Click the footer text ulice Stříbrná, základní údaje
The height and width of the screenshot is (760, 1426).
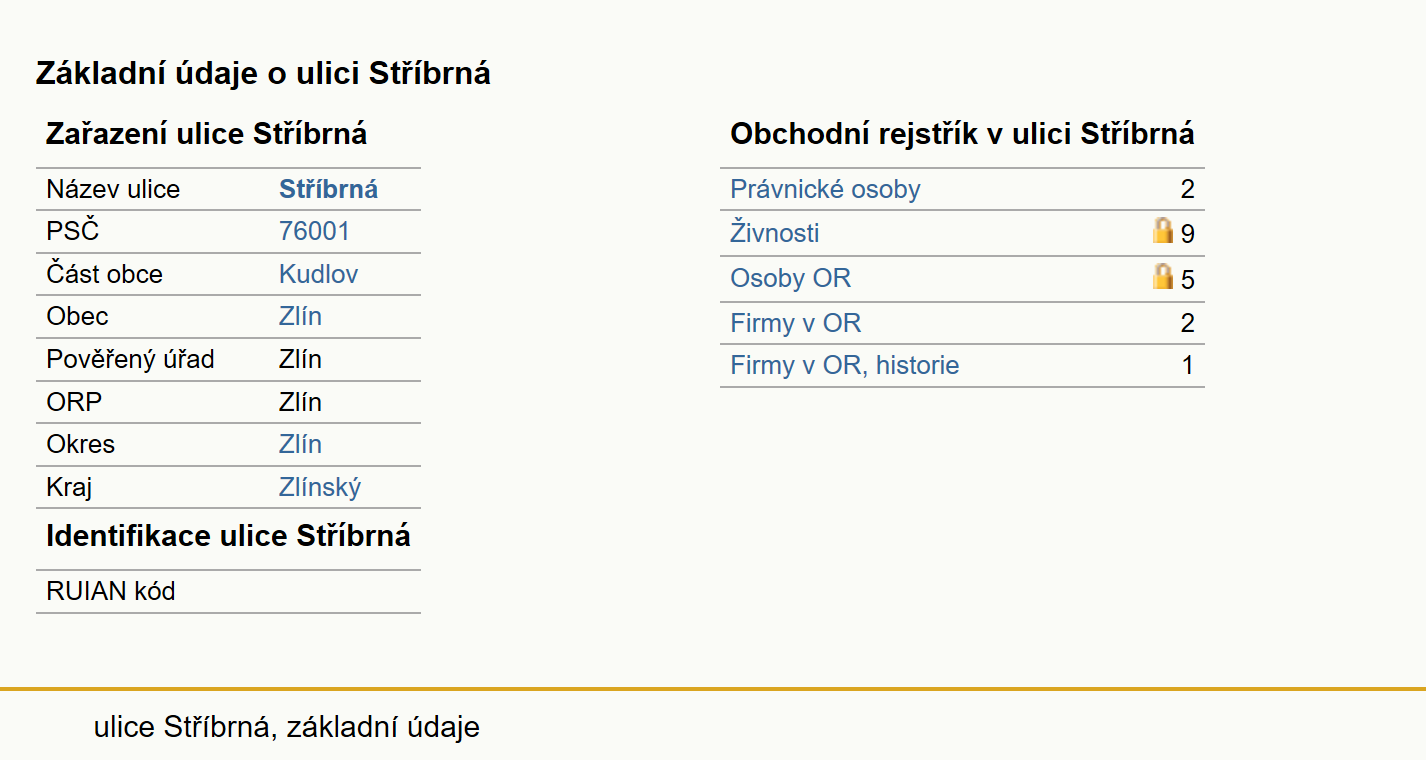click(x=286, y=727)
